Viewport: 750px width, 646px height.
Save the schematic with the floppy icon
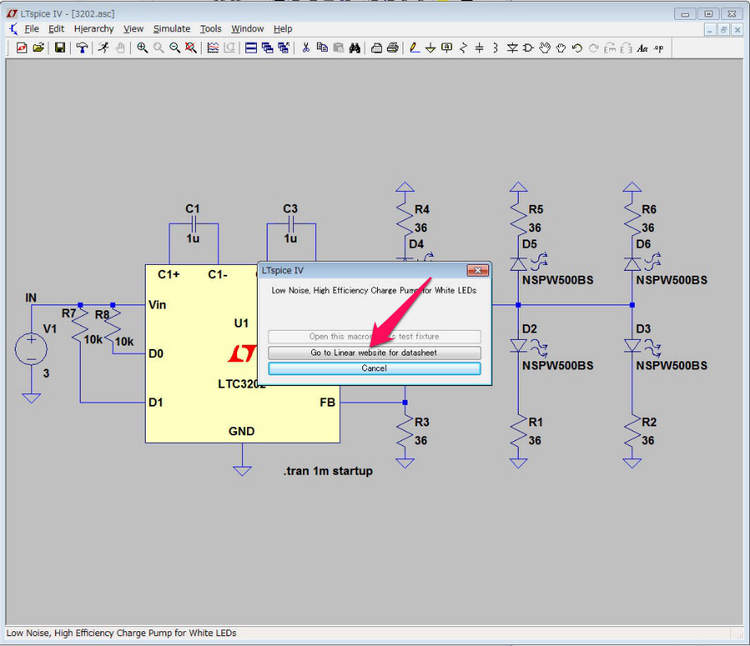point(60,48)
